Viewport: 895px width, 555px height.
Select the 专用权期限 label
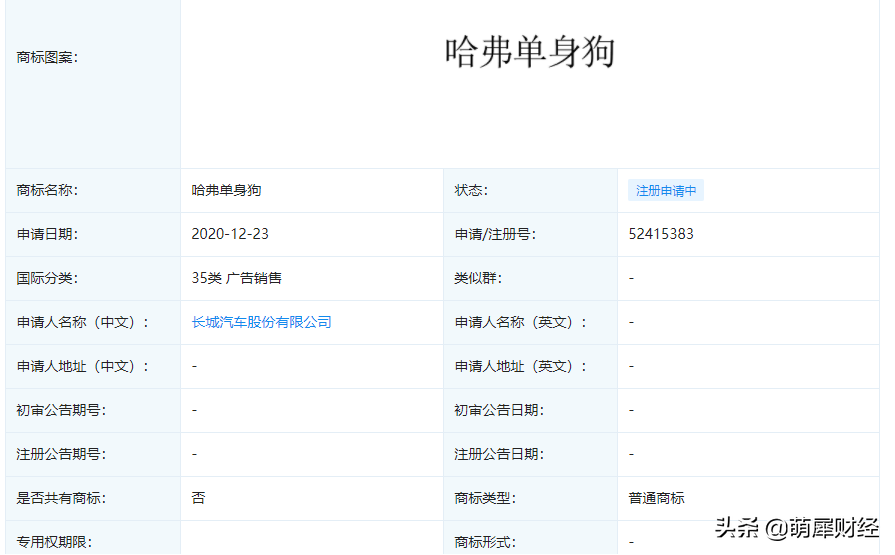coord(54,542)
